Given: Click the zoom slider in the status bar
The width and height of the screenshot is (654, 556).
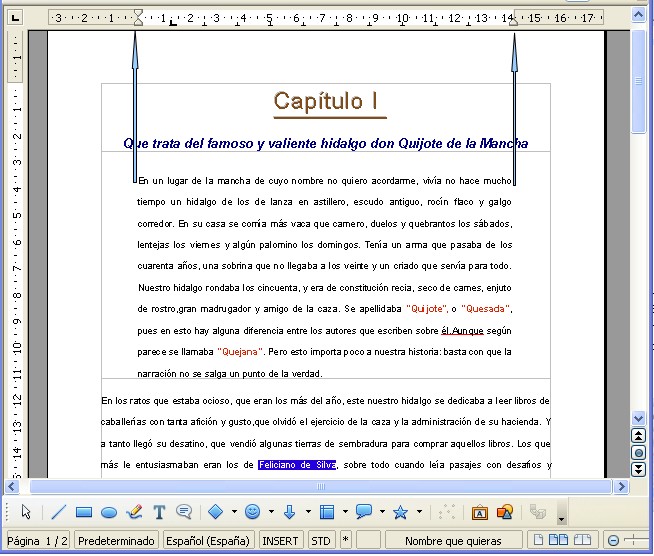Looking at the screenshot, I should coord(636,541).
